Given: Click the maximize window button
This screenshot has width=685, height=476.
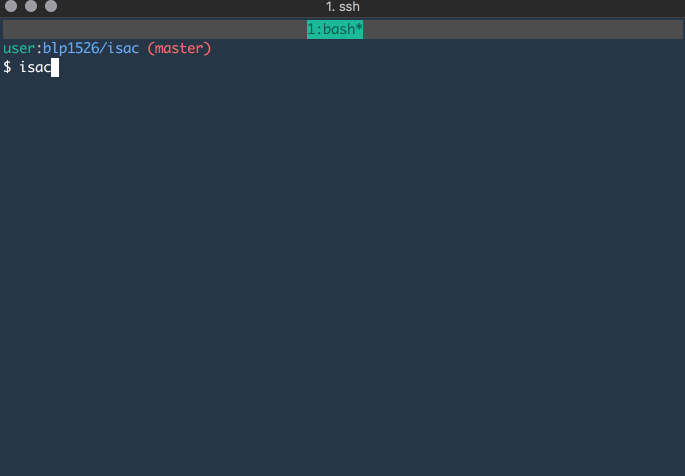Looking at the screenshot, I should click(51, 6).
